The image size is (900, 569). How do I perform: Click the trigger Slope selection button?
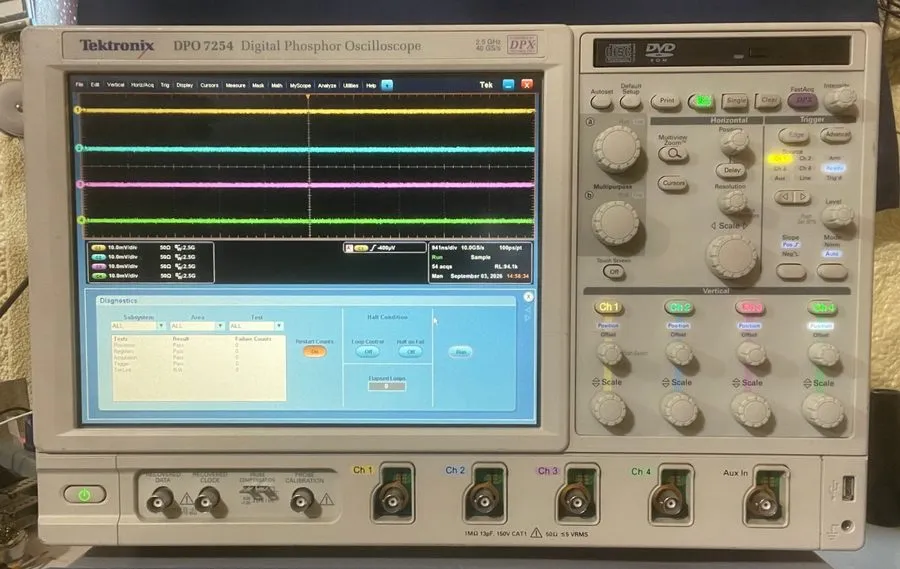pos(791,272)
